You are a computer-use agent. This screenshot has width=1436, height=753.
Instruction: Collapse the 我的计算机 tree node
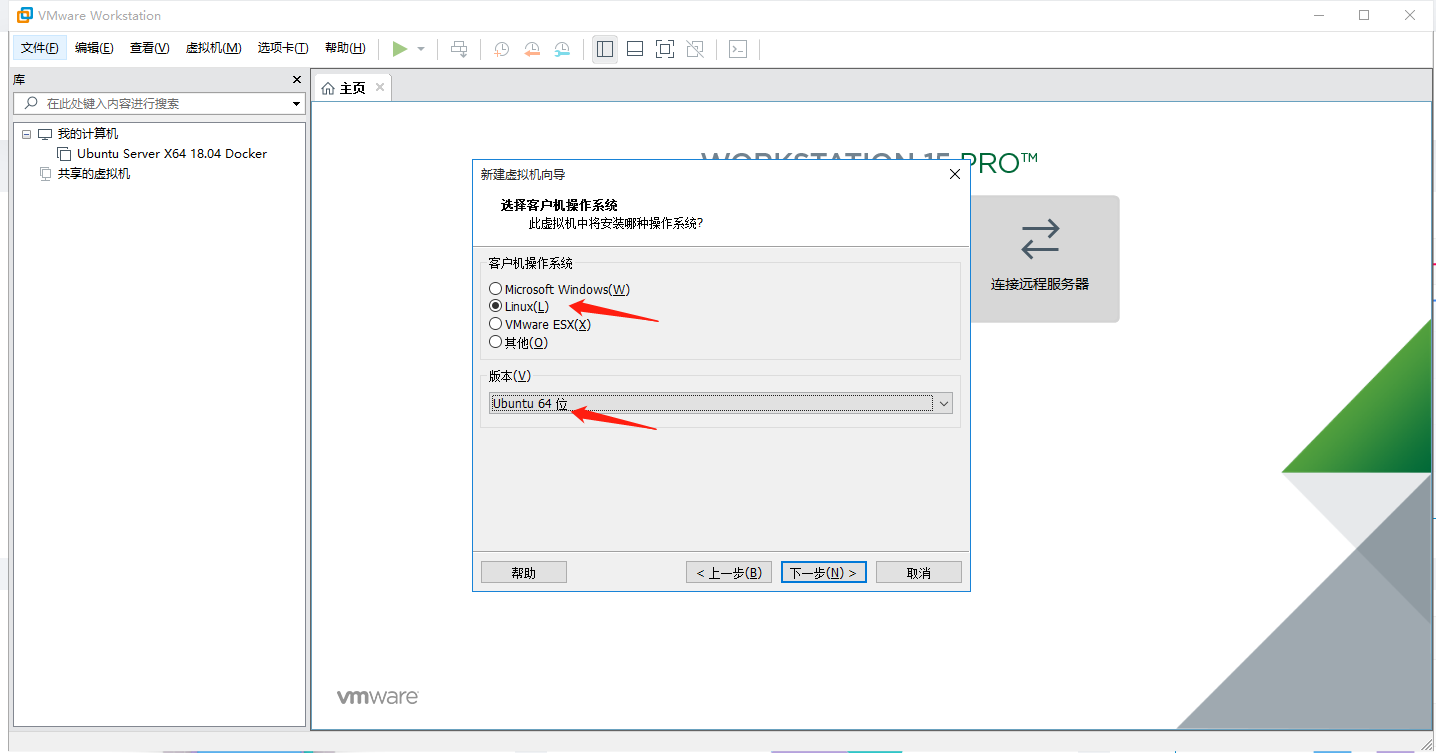pyautogui.click(x=27, y=134)
